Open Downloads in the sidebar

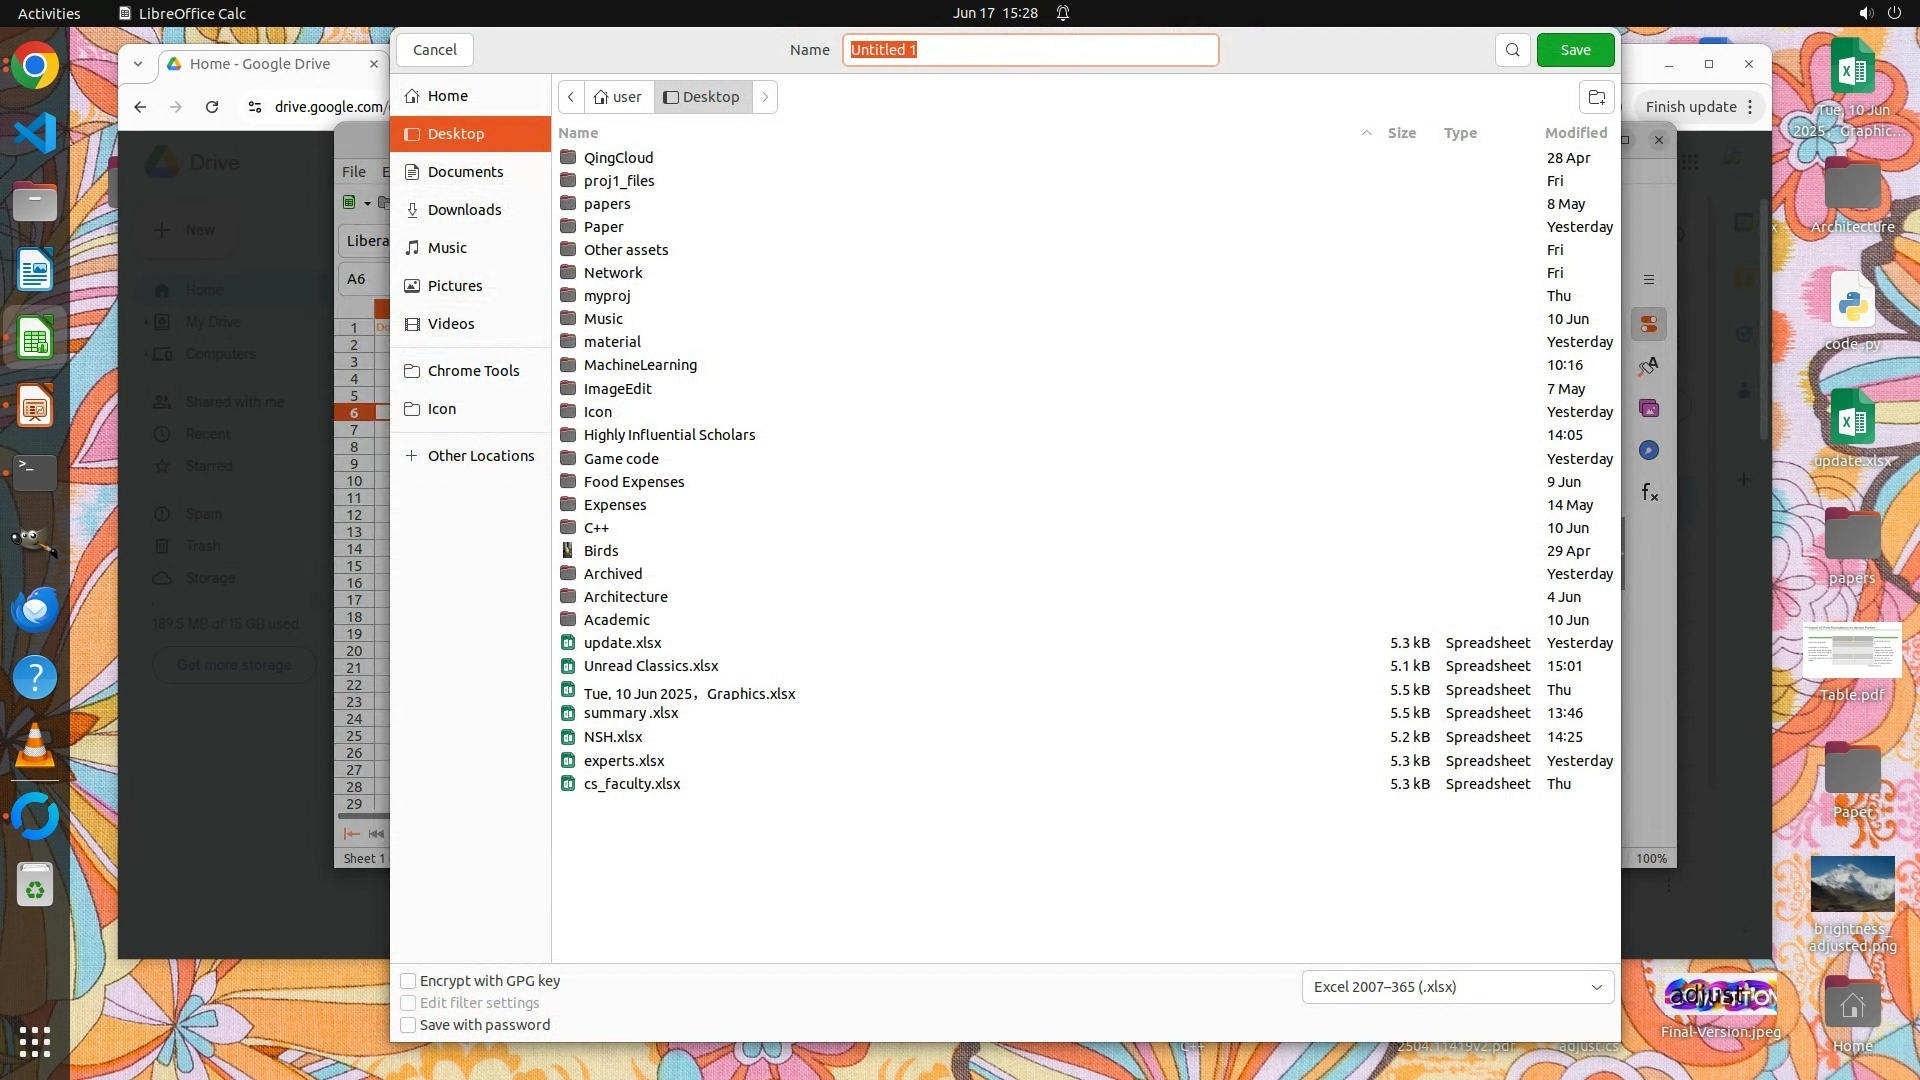point(464,210)
